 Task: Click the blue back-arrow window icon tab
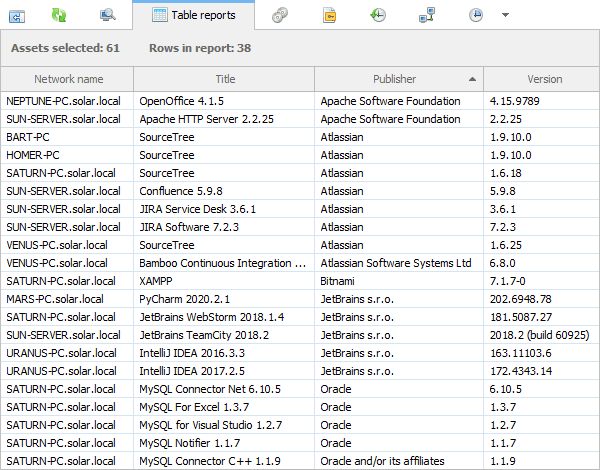pyautogui.click(x=17, y=16)
